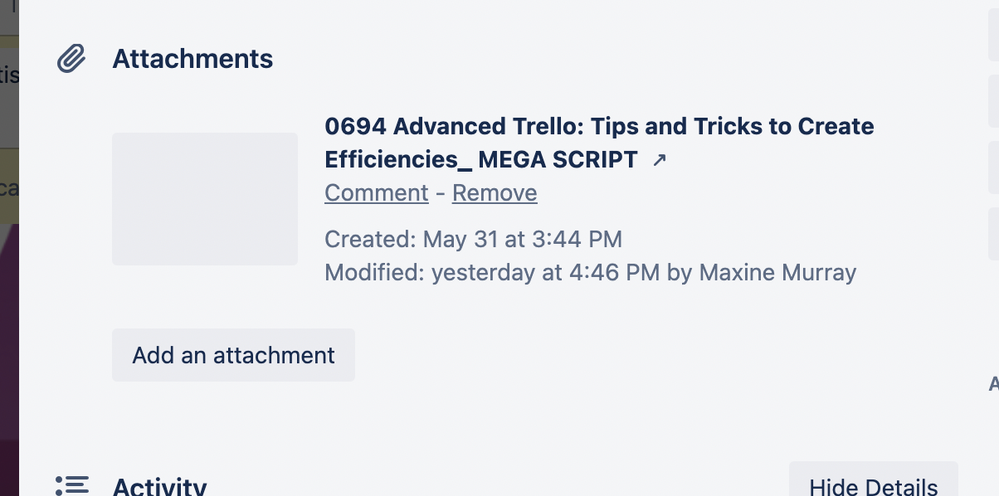Click the third cut-off sidebar button at right edge

click(x=993, y=167)
